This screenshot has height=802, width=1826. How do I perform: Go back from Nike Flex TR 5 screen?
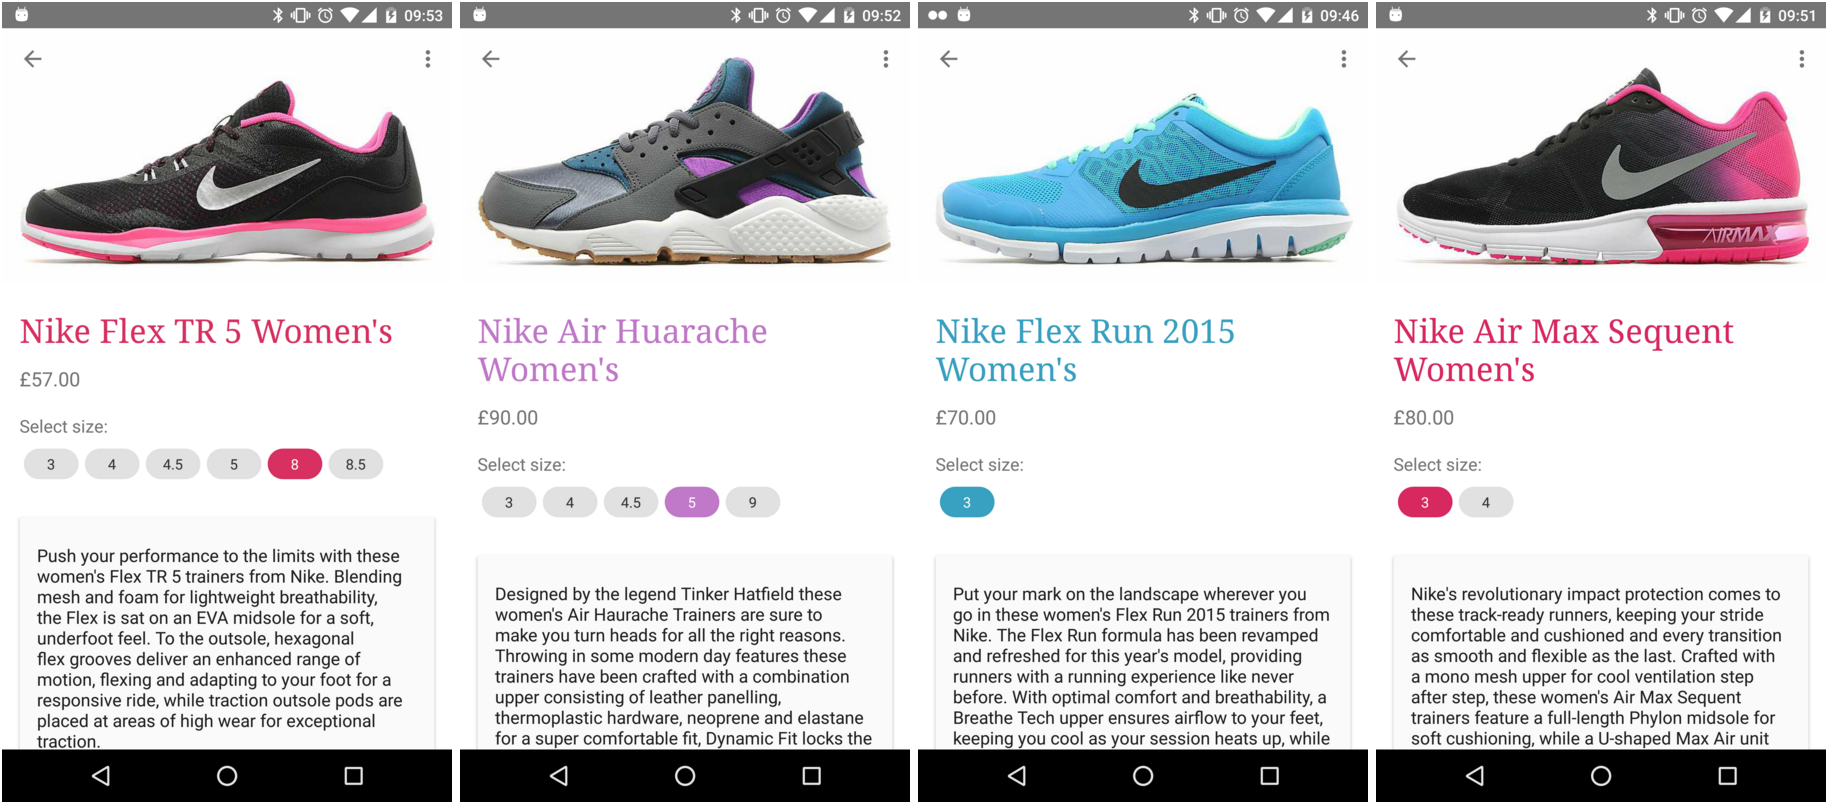33,59
